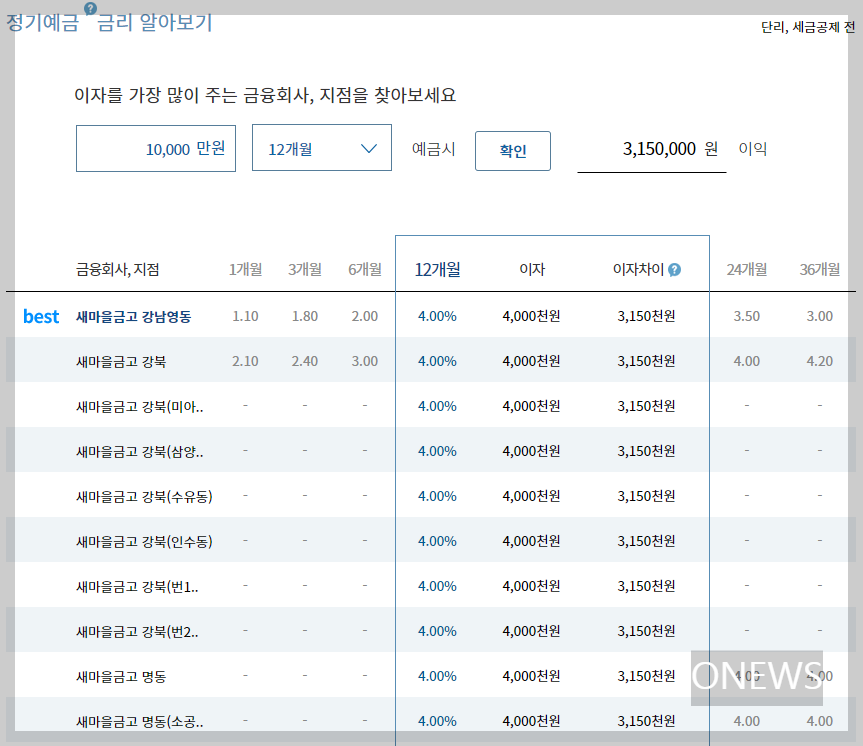Screen dimensions: 863x746
Task: Click the 이자 column header
Action: pyautogui.click(x=532, y=270)
